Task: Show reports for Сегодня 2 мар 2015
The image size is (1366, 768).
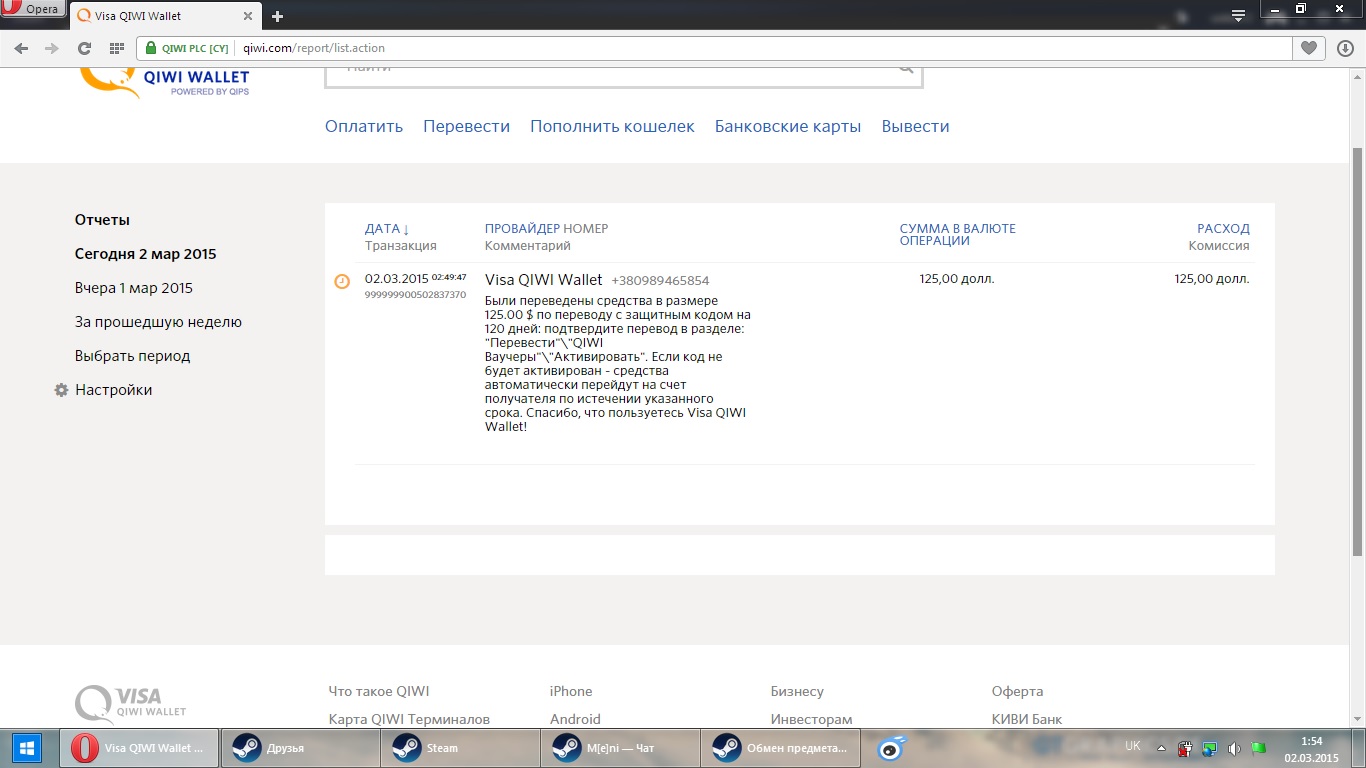Action: [146, 254]
